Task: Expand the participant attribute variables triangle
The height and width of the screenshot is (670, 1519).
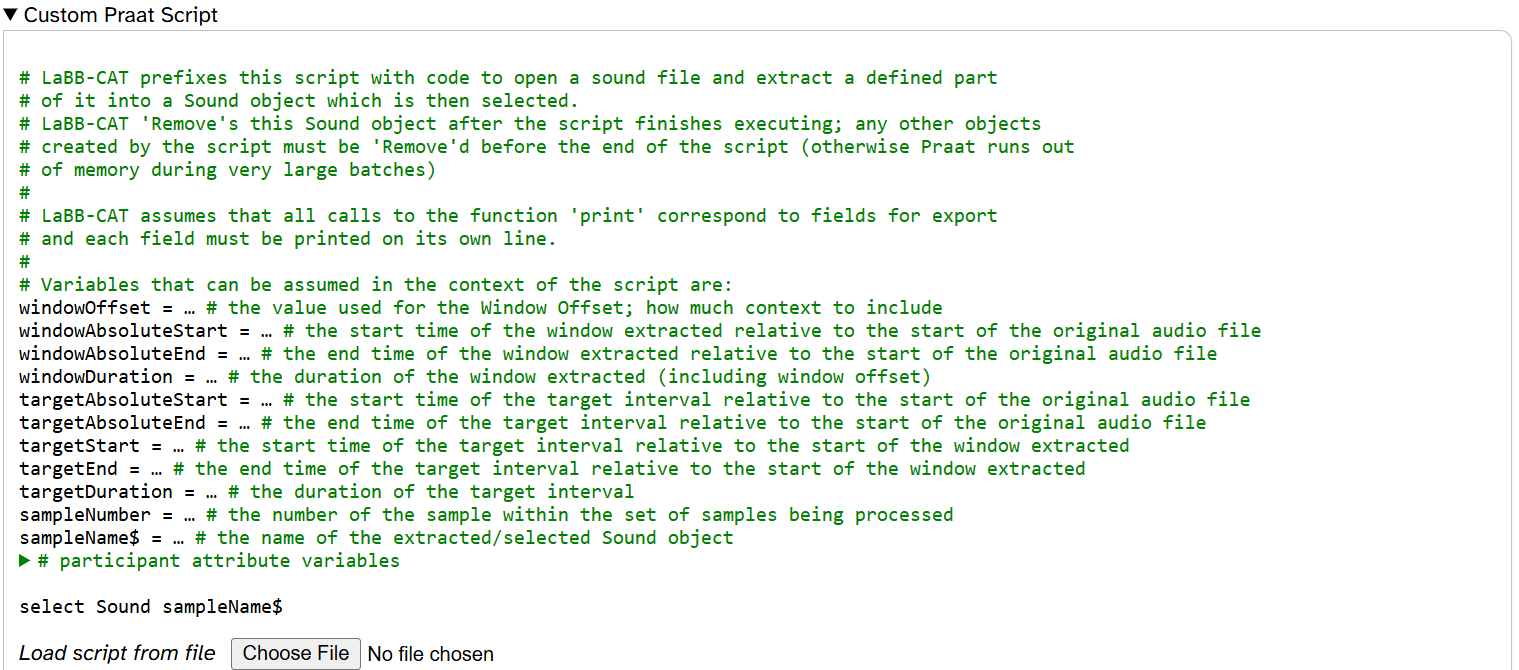Action: pos(26,561)
